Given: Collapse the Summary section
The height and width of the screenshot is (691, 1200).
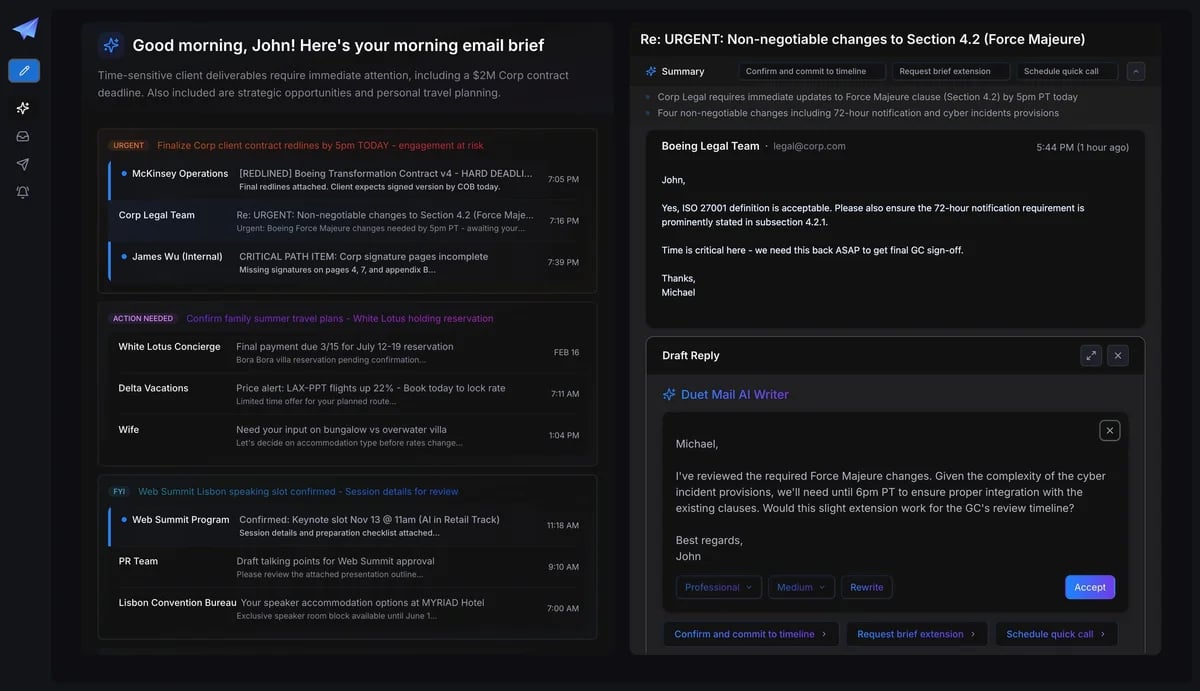Looking at the screenshot, I should 1136,71.
